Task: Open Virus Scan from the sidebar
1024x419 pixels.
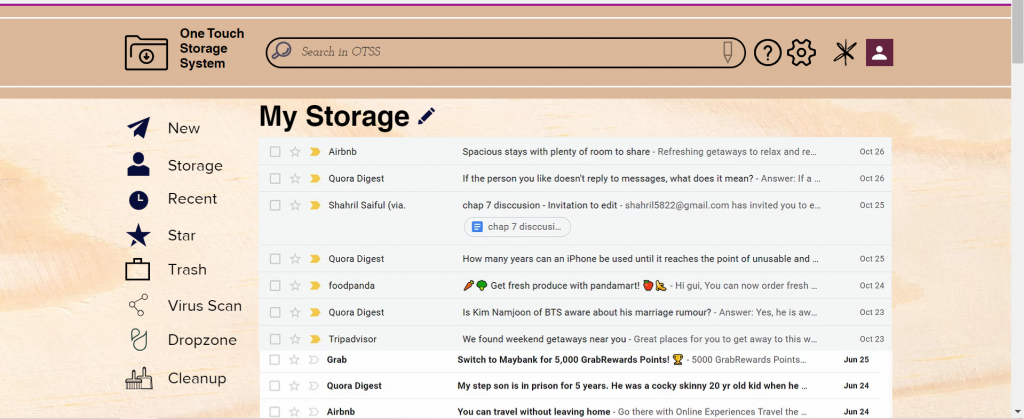Action: (x=204, y=305)
